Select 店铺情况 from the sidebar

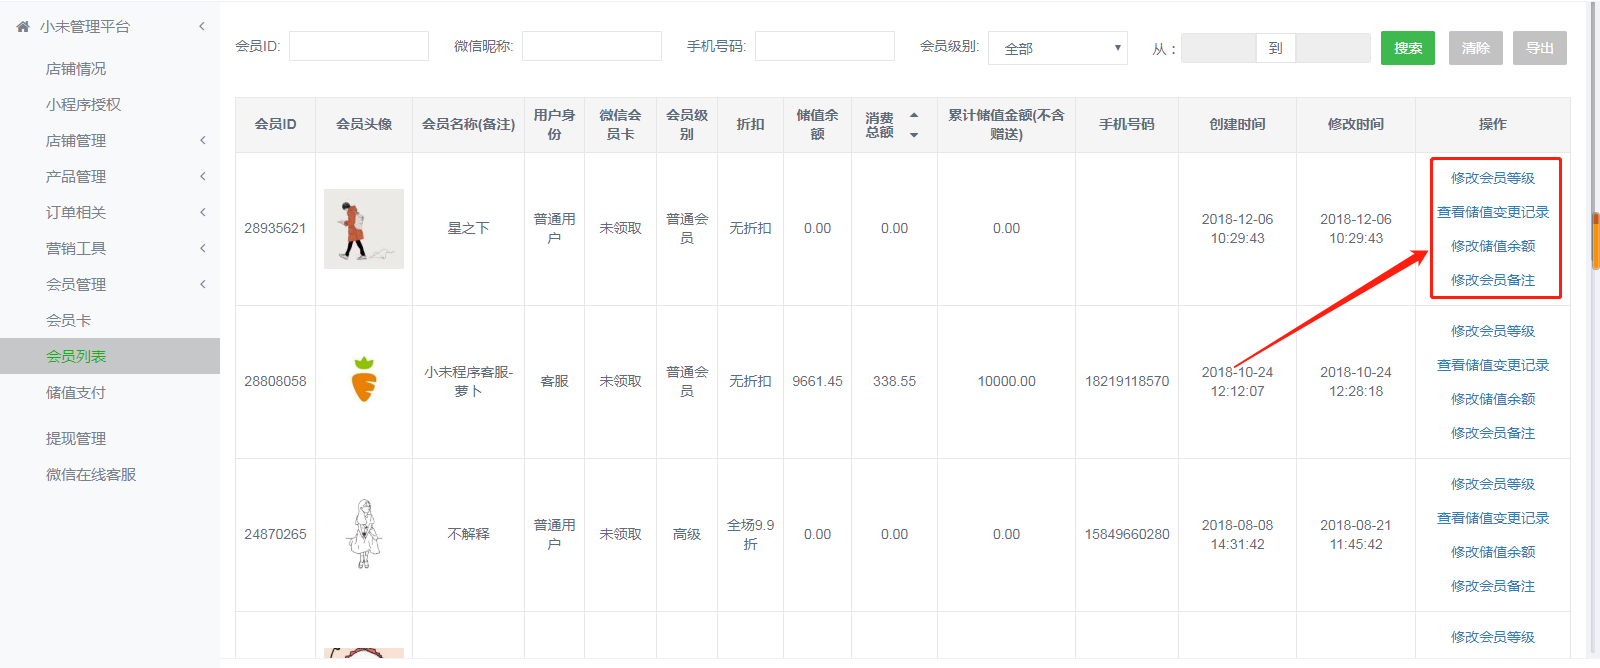(x=76, y=69)
